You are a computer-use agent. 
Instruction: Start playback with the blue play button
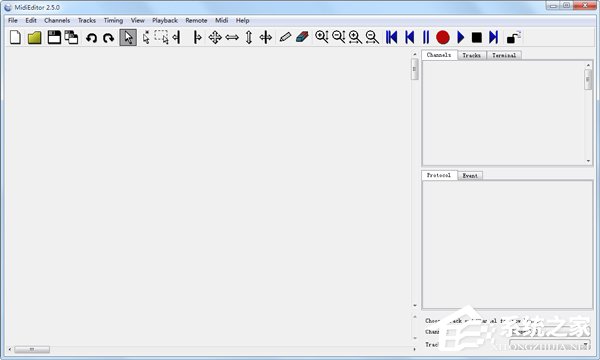460,37
